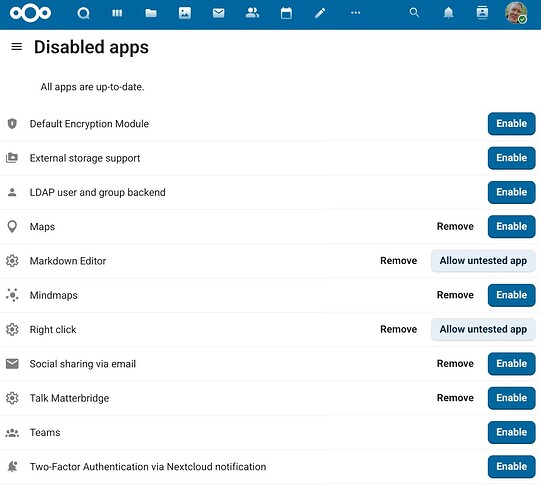Open the Photos app icon

[185, 13]
